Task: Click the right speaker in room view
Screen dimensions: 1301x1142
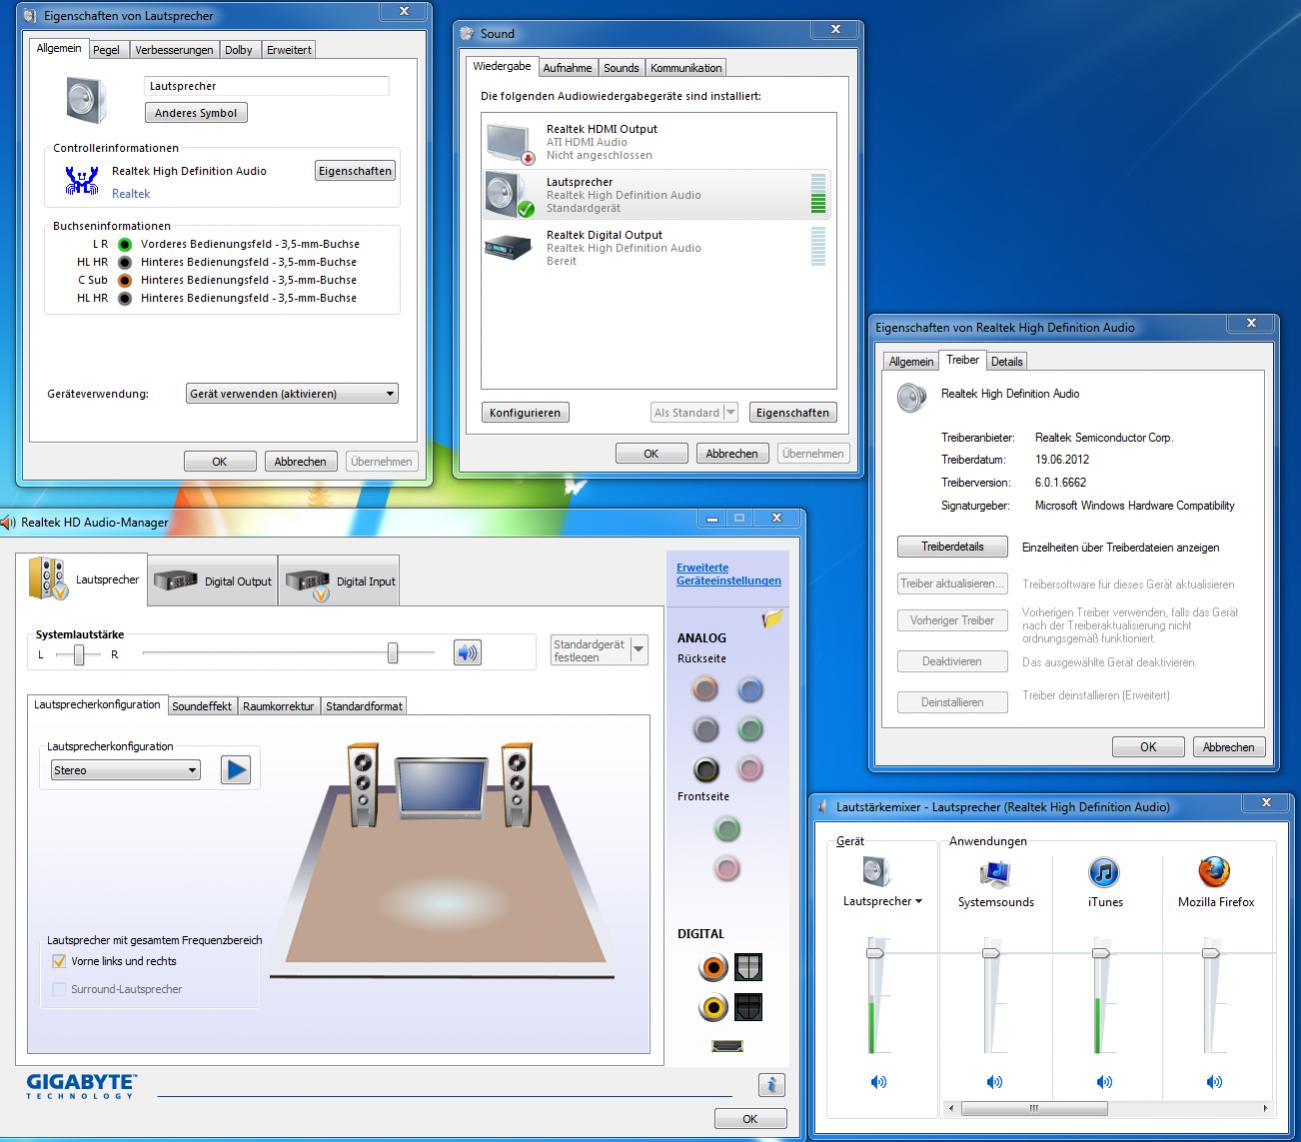Action: pos(517,784)
